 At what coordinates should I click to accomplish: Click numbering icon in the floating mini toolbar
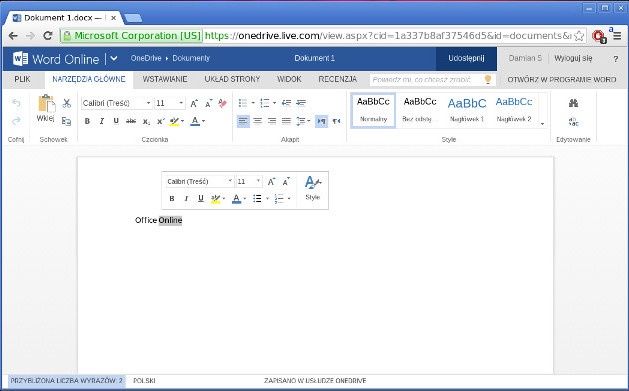point(279,199)
